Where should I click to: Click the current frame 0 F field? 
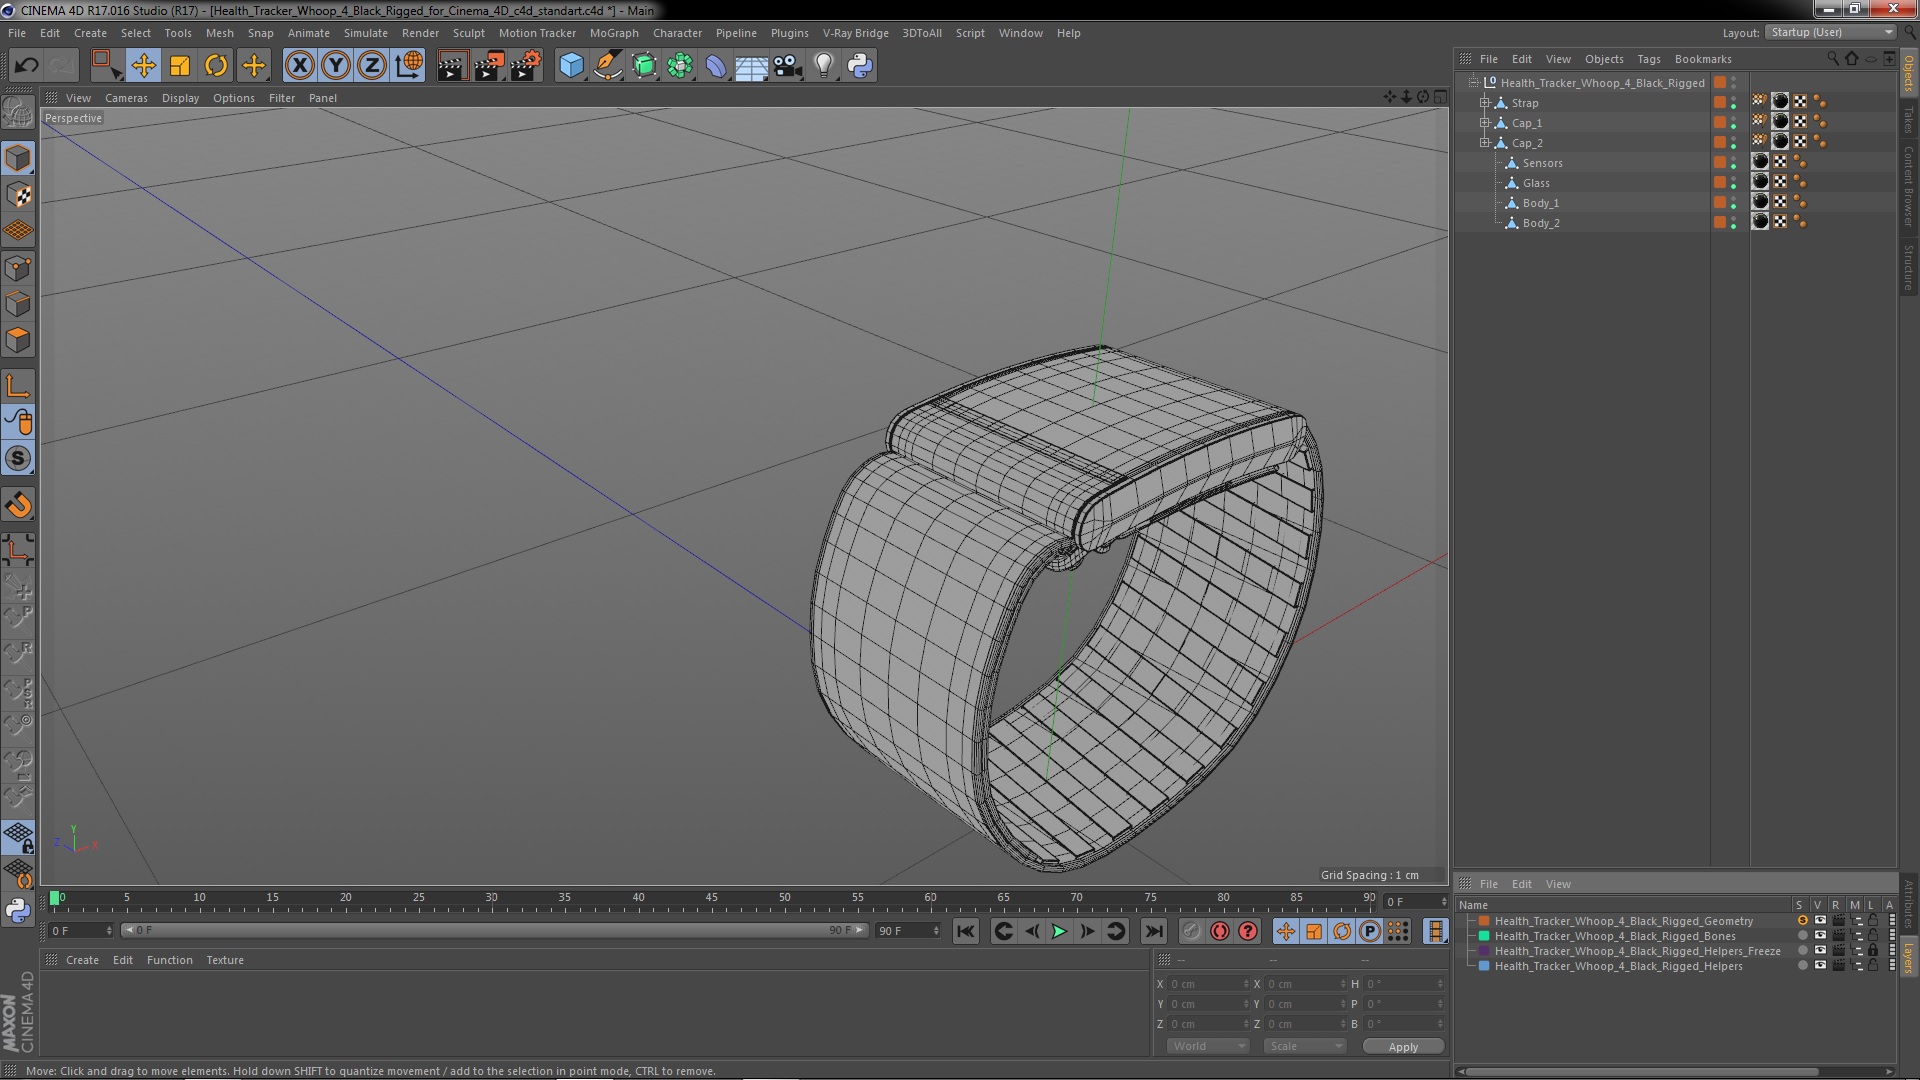(82, 931)
